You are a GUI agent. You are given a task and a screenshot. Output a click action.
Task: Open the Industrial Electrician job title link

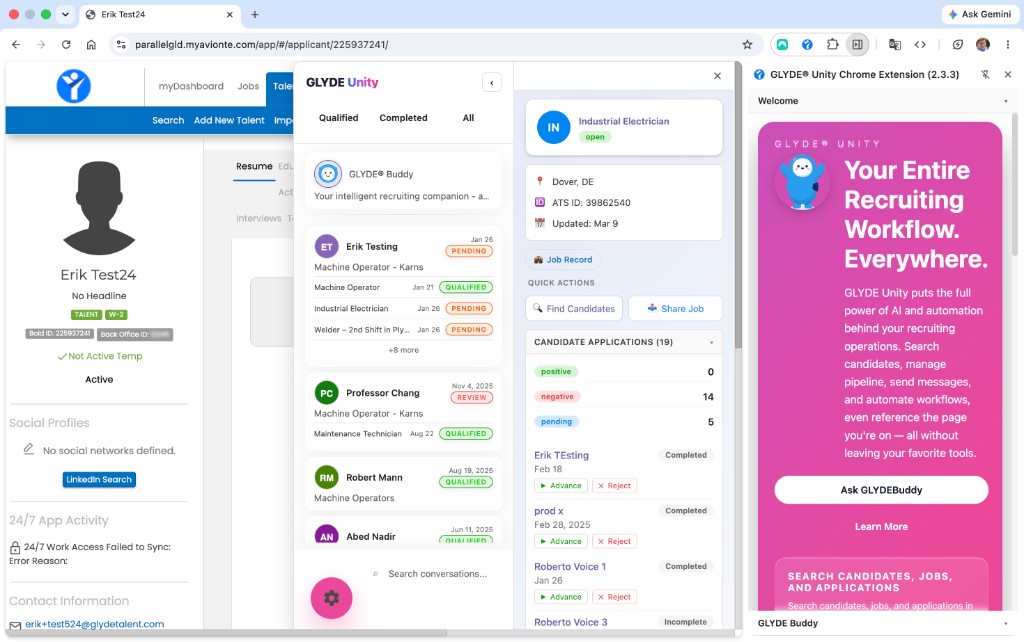[x=624, y=121]
